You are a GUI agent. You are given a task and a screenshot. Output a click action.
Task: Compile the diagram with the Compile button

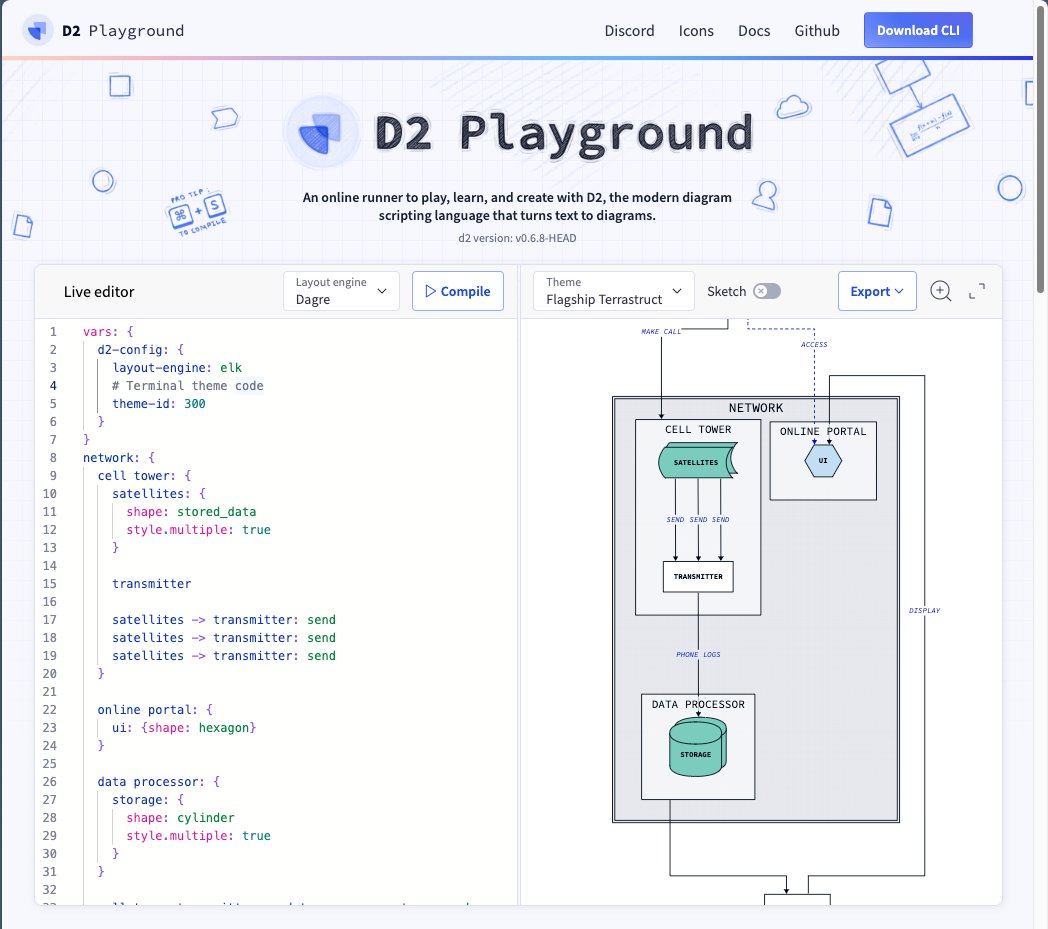pyautogui.click(x=458, y=291)
